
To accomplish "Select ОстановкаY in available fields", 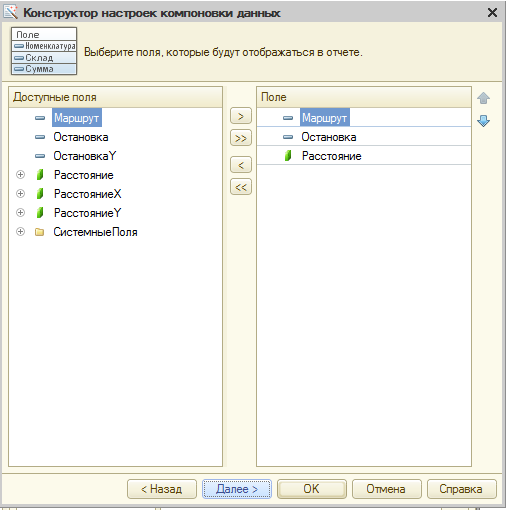I will [x=85, y=156].
